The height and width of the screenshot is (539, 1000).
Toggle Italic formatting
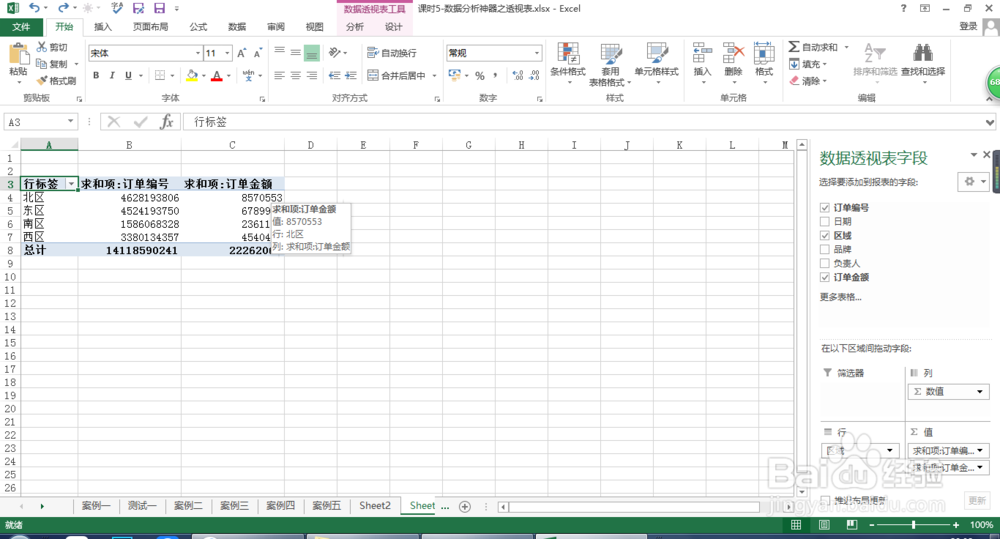112,75
